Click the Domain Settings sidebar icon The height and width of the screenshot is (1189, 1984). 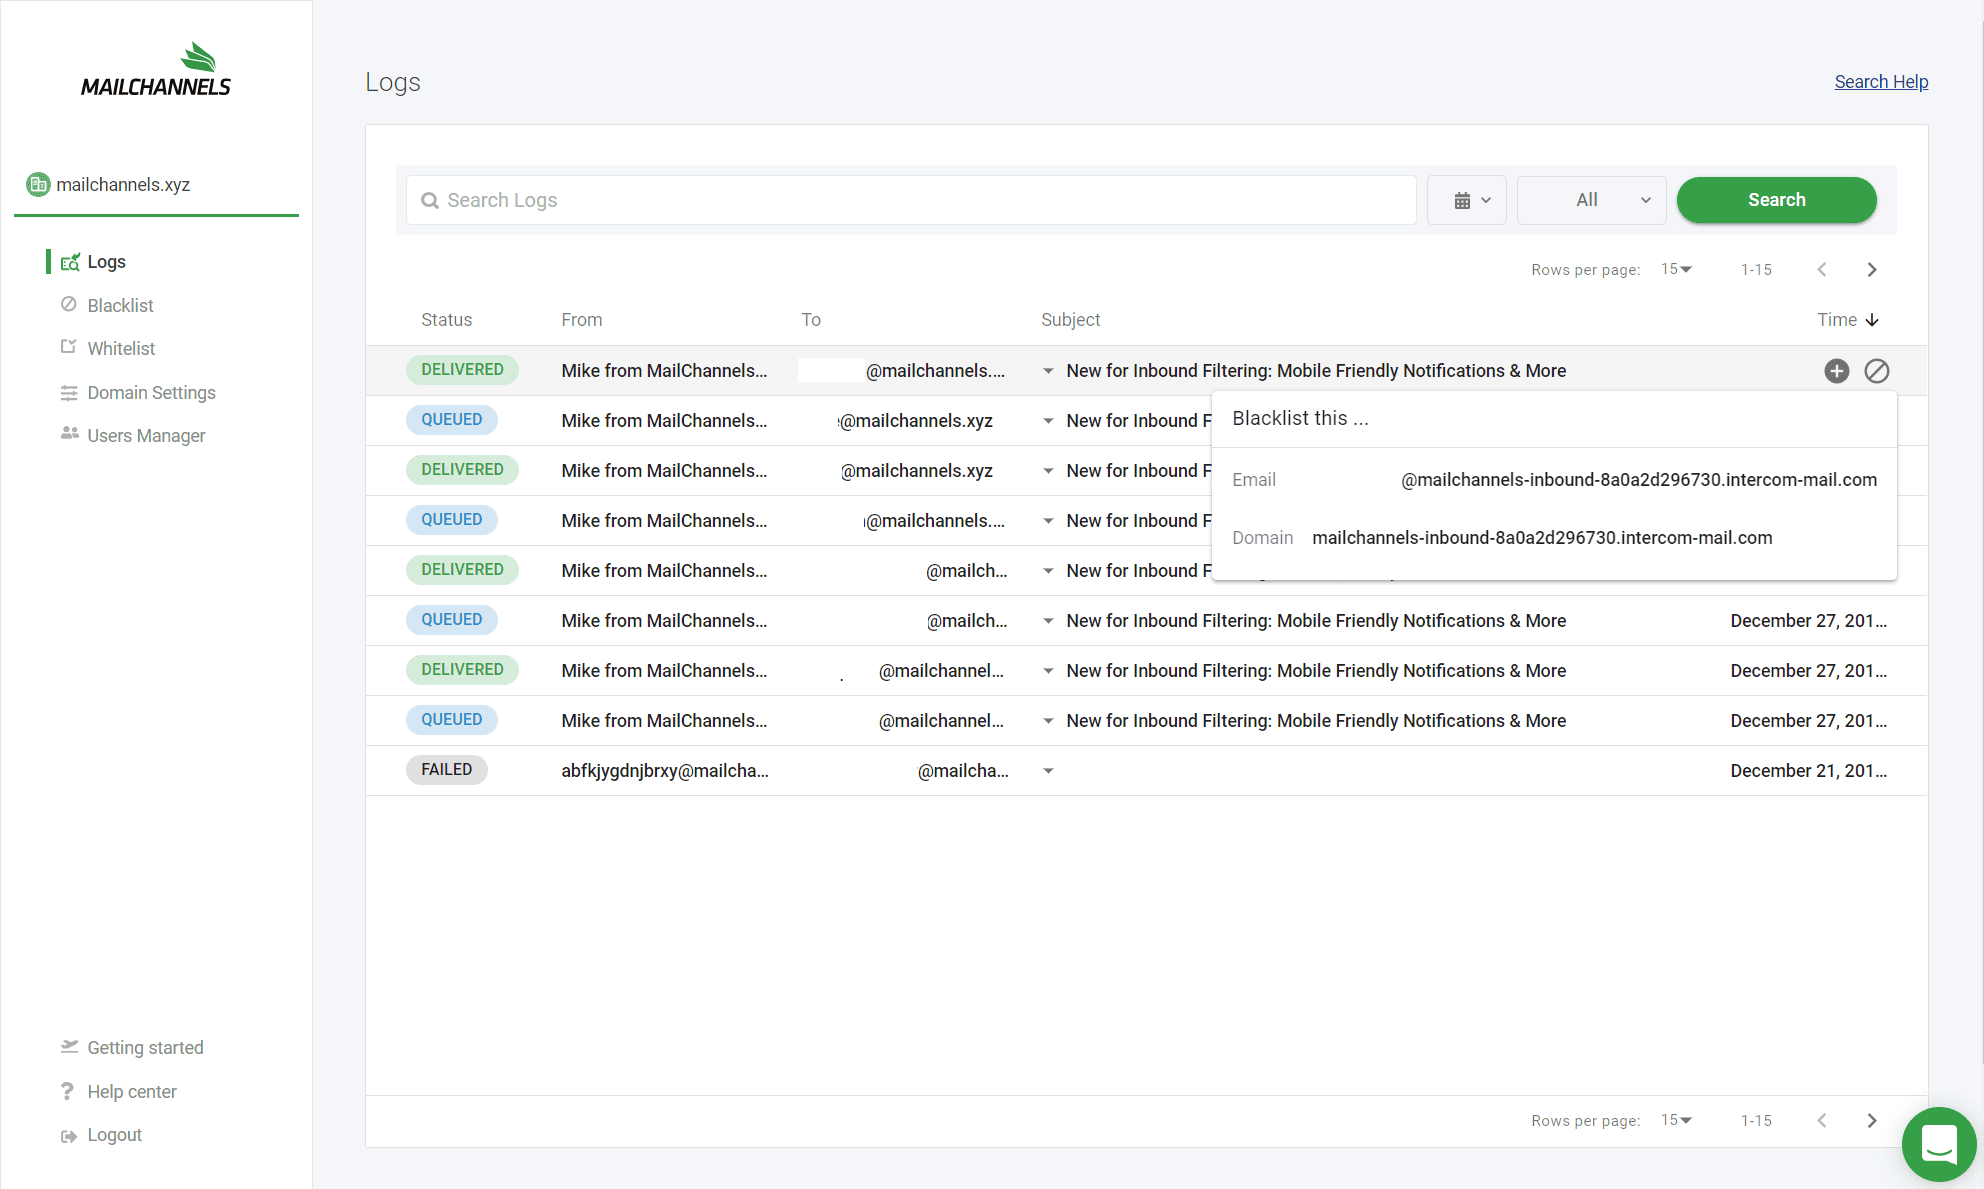[x=68, y=392]
